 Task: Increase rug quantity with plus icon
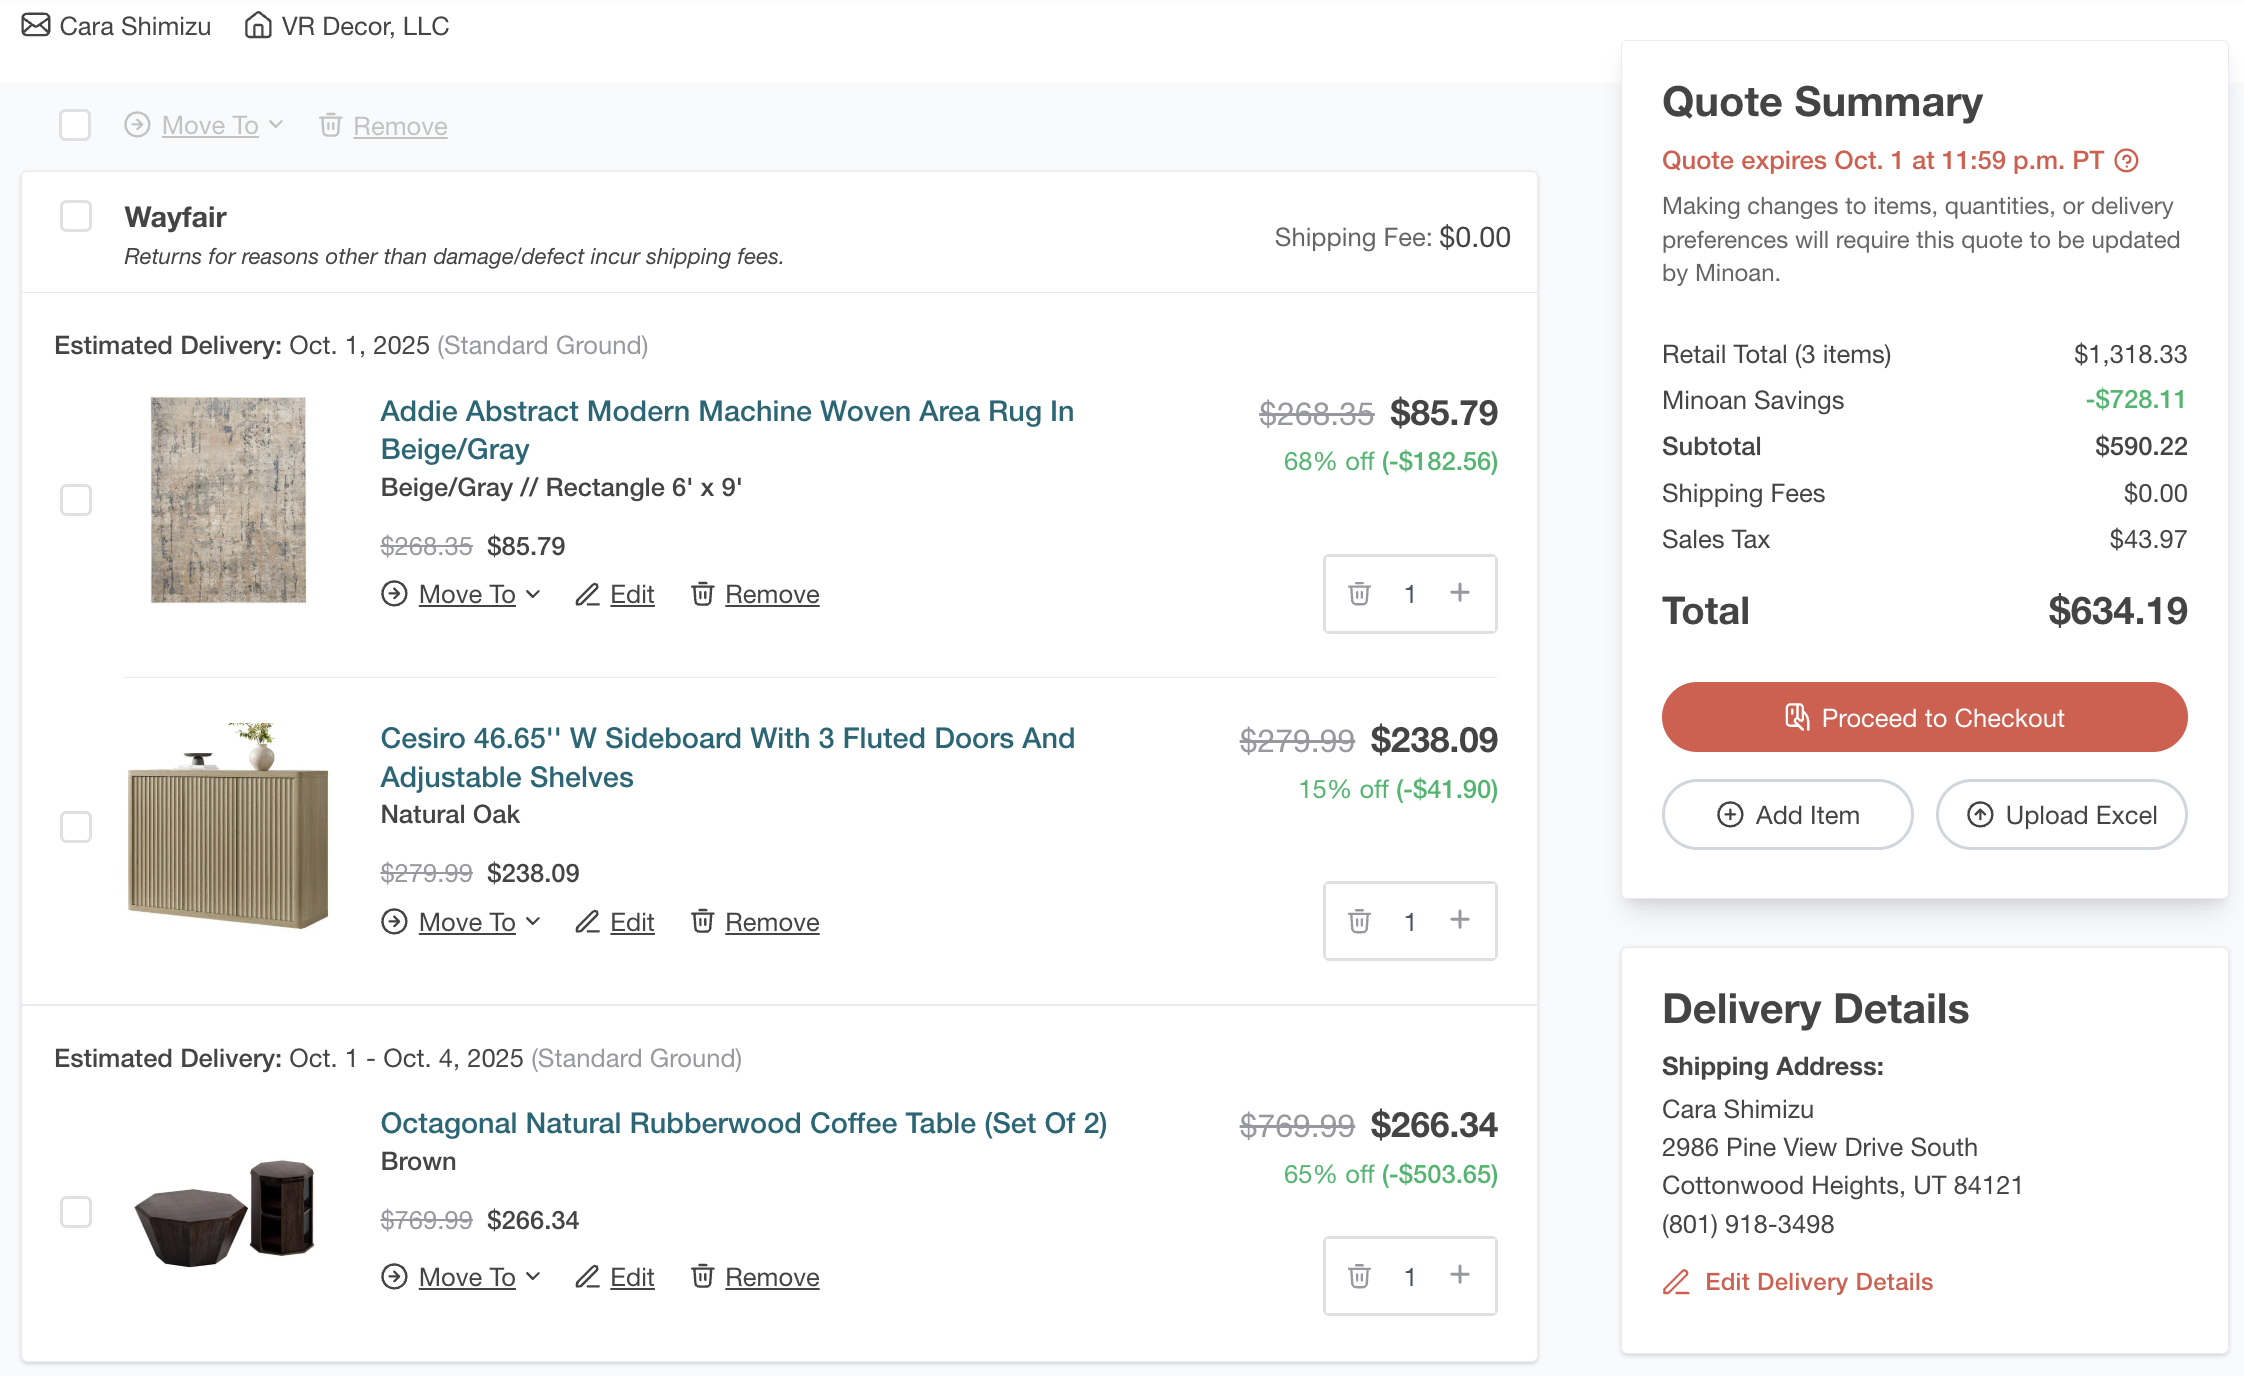click(1460, 593)
